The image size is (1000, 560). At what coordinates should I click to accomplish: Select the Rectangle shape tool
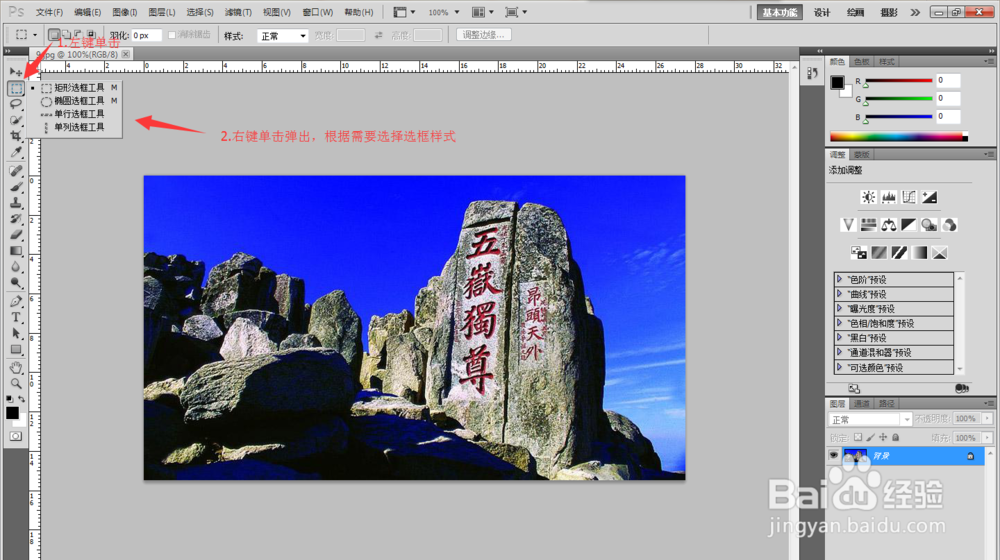(16, 349)
